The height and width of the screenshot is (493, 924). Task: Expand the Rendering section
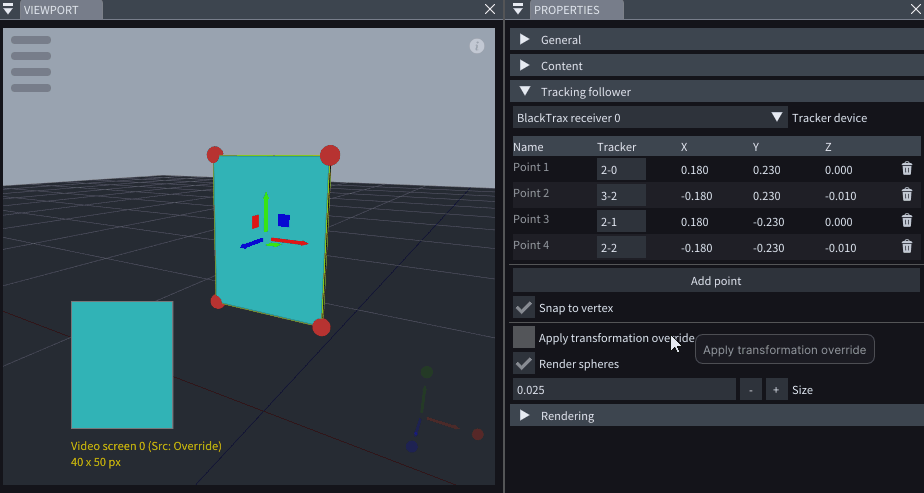point(525,415)
